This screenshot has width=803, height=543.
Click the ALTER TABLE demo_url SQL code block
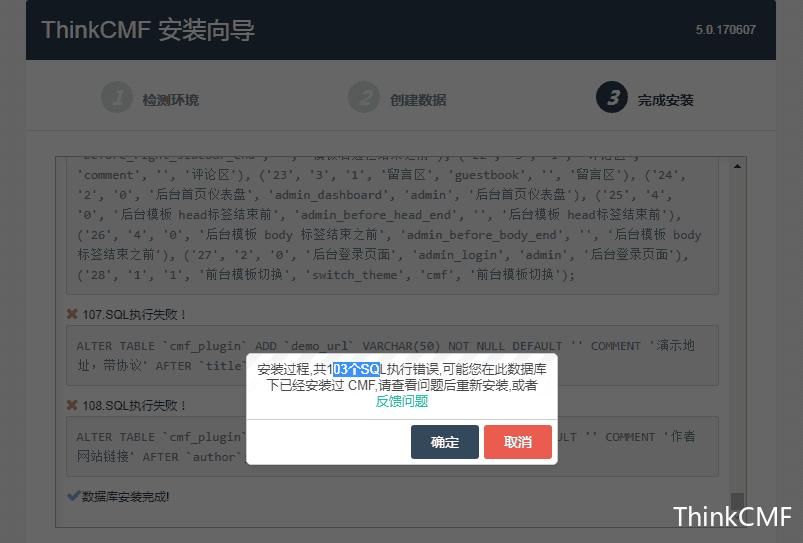pyautogui.click(x=392, y=356)
